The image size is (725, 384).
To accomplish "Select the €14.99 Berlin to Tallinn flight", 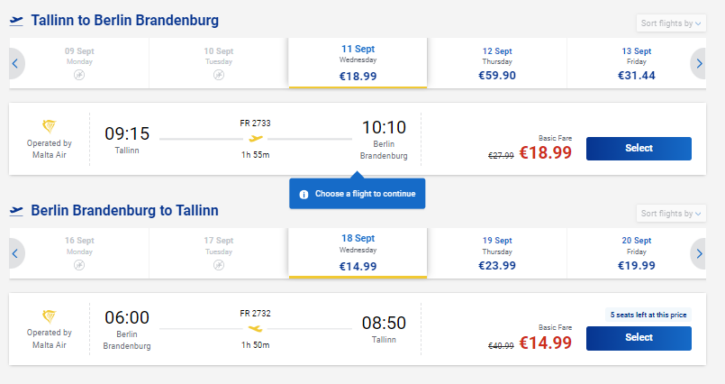I will coord(639,338).
